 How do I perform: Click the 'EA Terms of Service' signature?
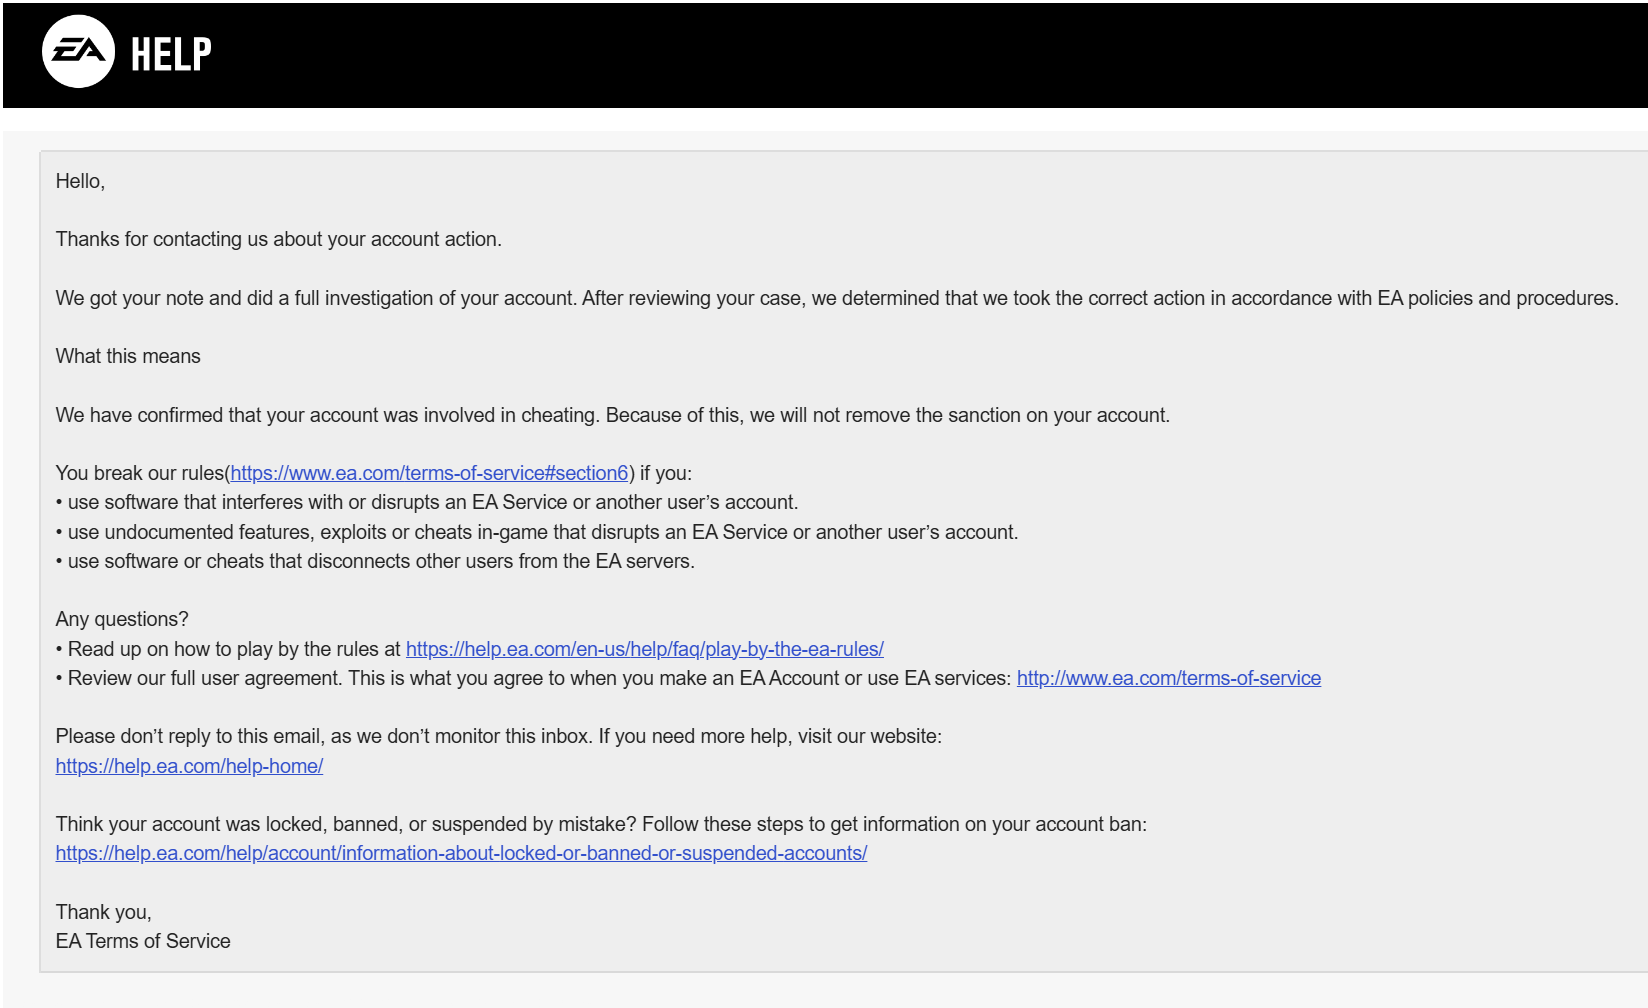tap(143, 941)
